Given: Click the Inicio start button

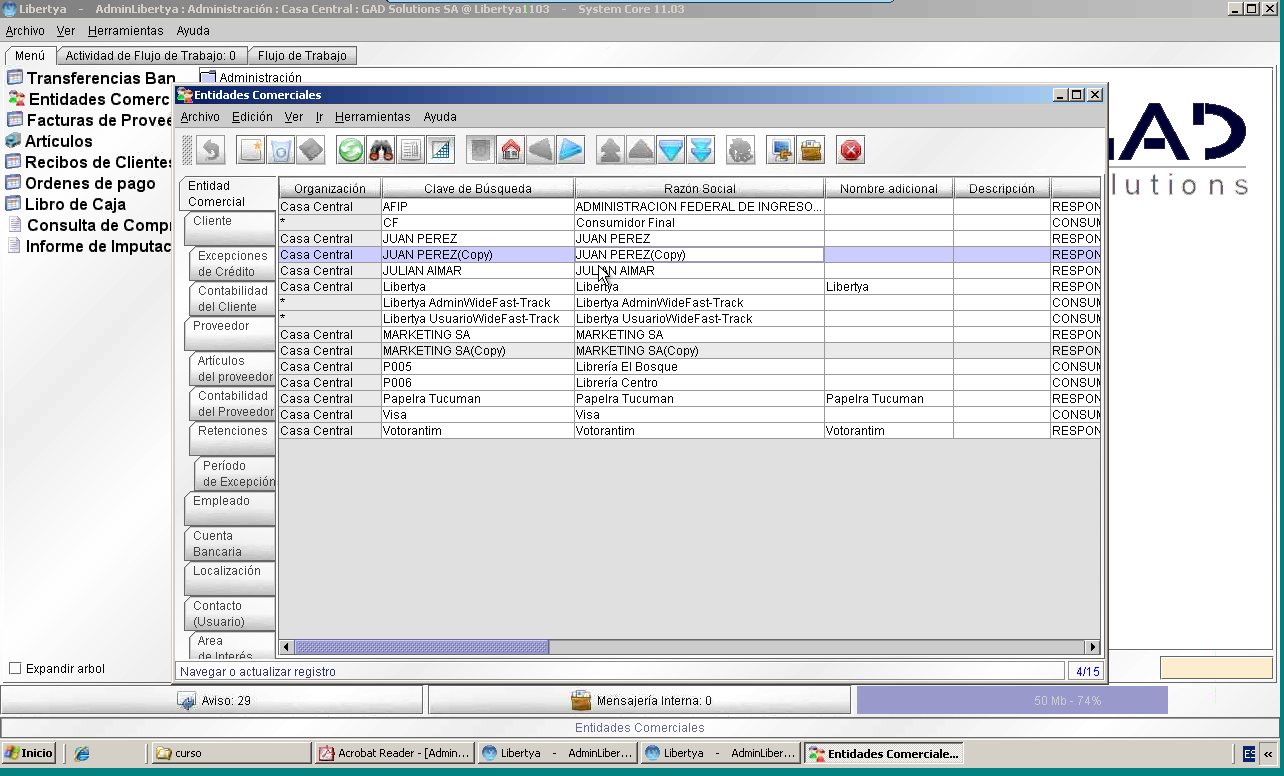Looking at the screenshot, I should click(x=29, y=753).
